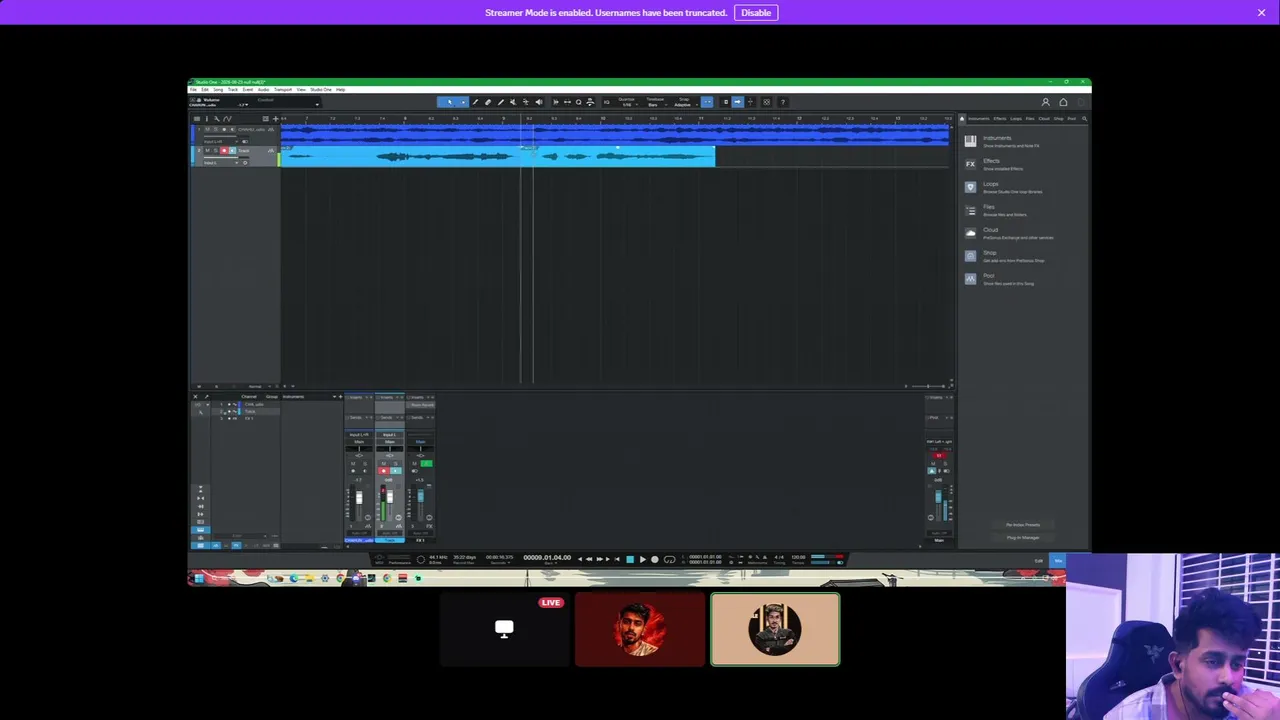Open the Transport menu

(283, 90)
